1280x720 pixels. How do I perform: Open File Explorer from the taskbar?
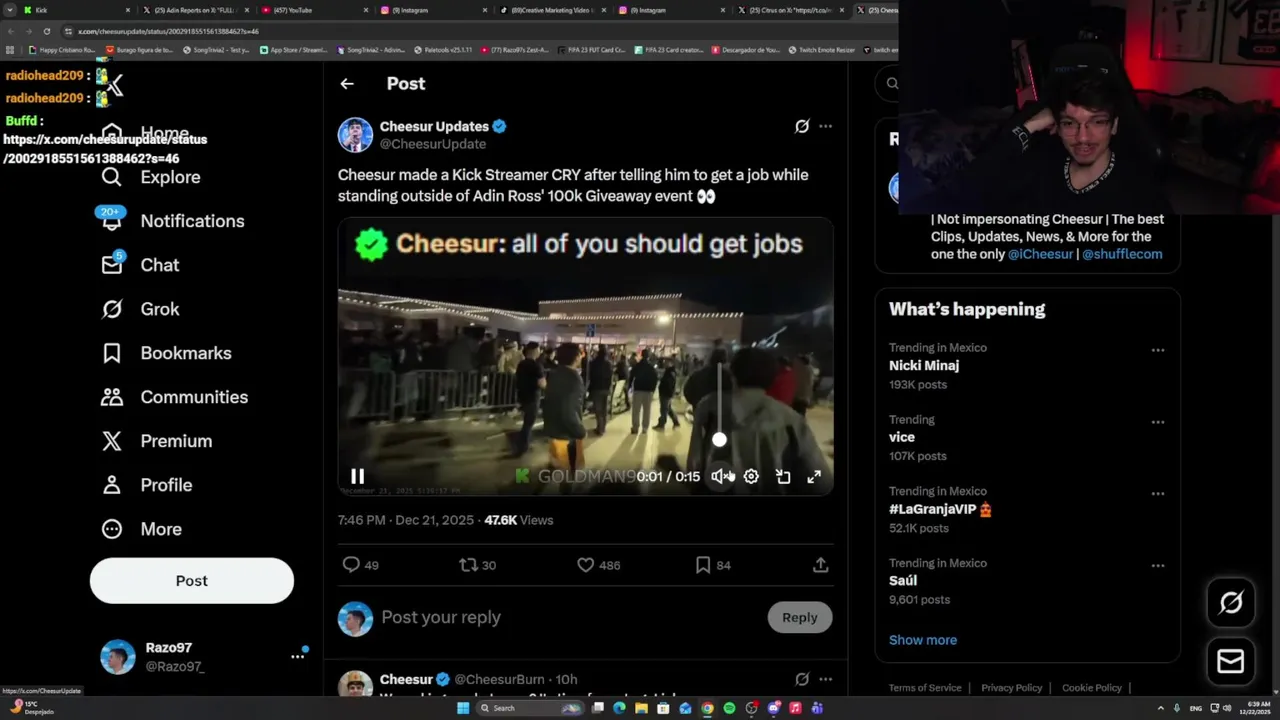pos(641,708)
